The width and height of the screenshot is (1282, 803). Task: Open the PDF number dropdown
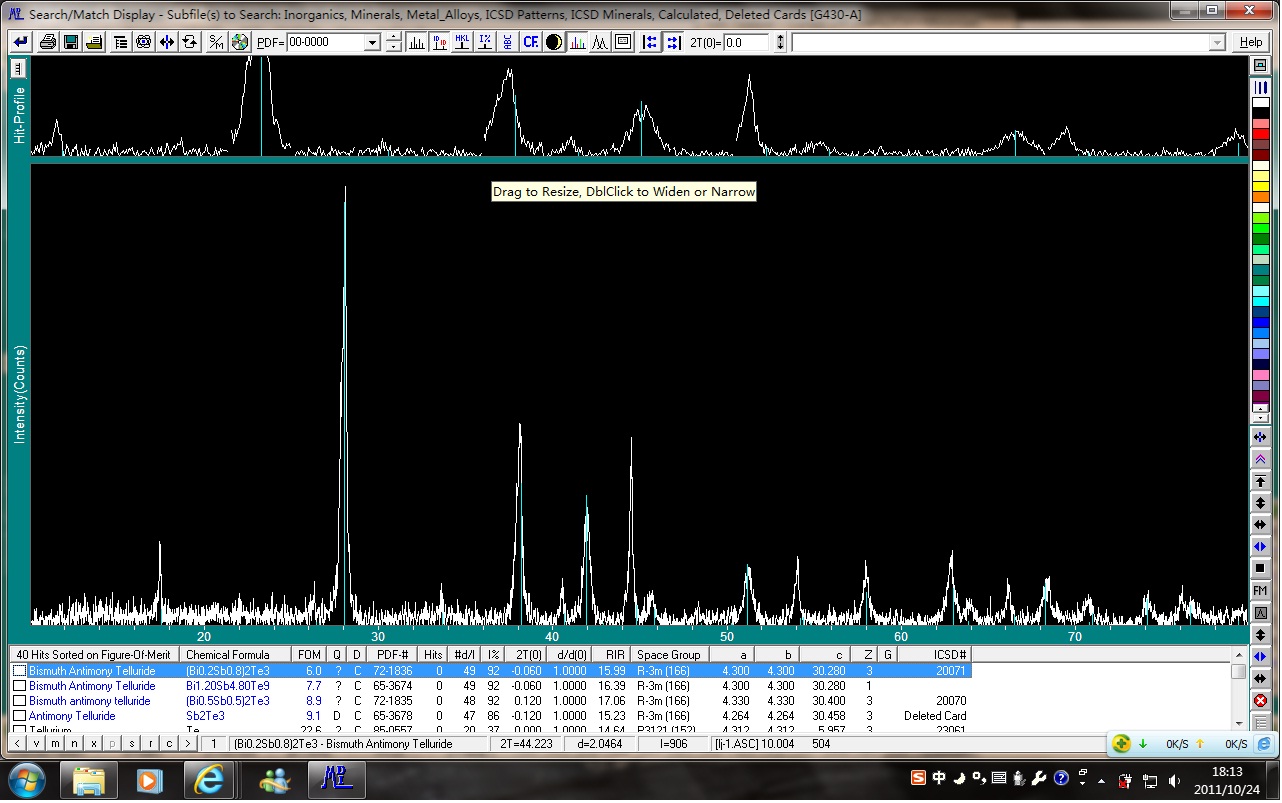click(x=372, y=43)
